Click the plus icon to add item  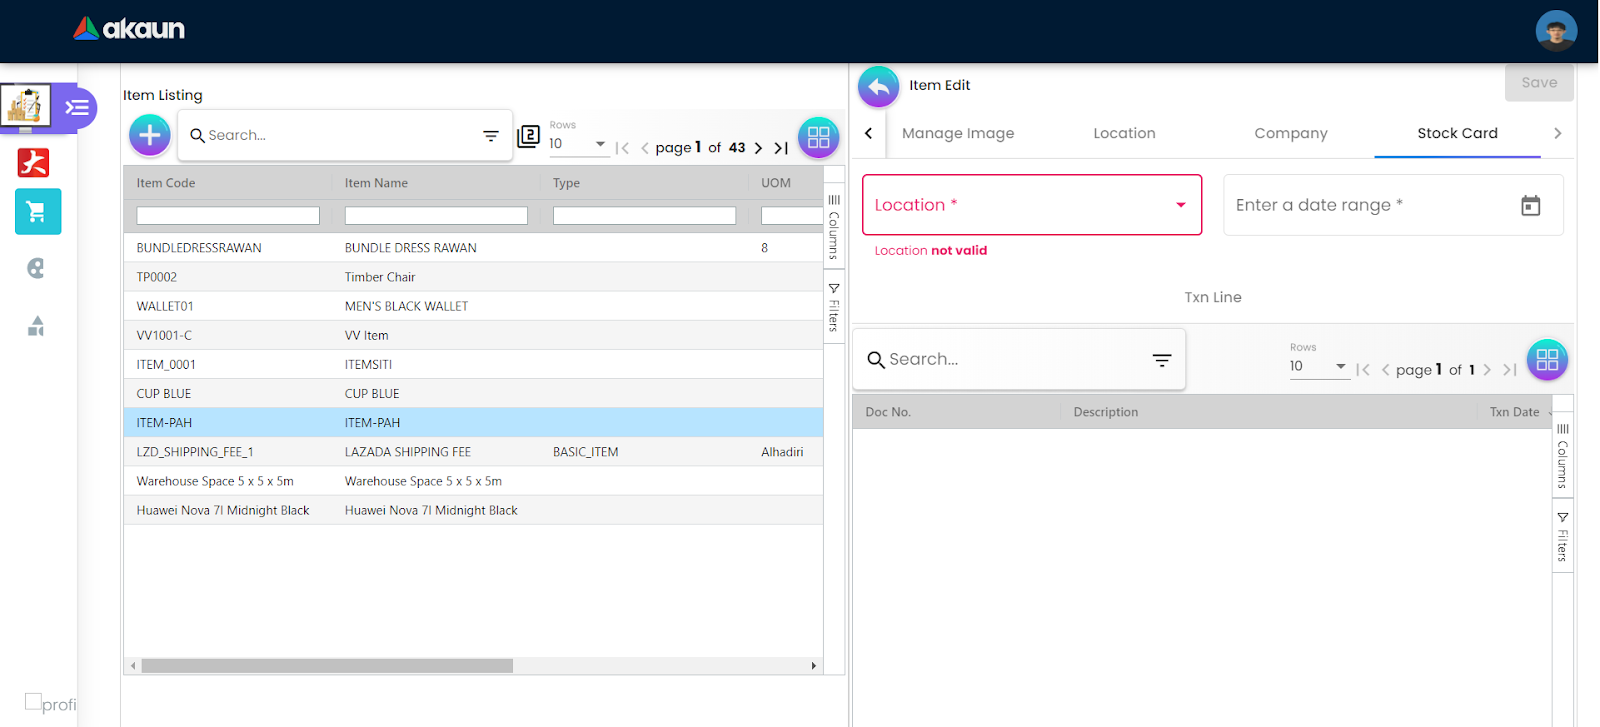click(150, 135)
